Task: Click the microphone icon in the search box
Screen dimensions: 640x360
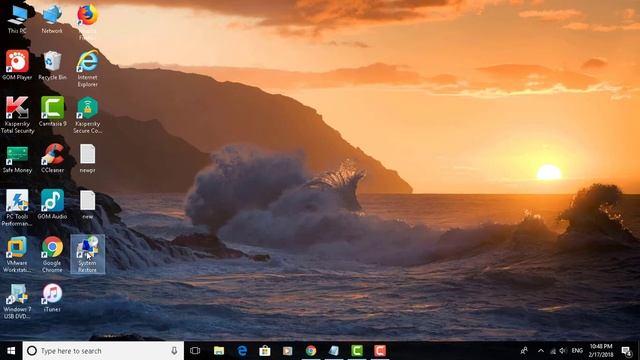Action: (174, 351)
